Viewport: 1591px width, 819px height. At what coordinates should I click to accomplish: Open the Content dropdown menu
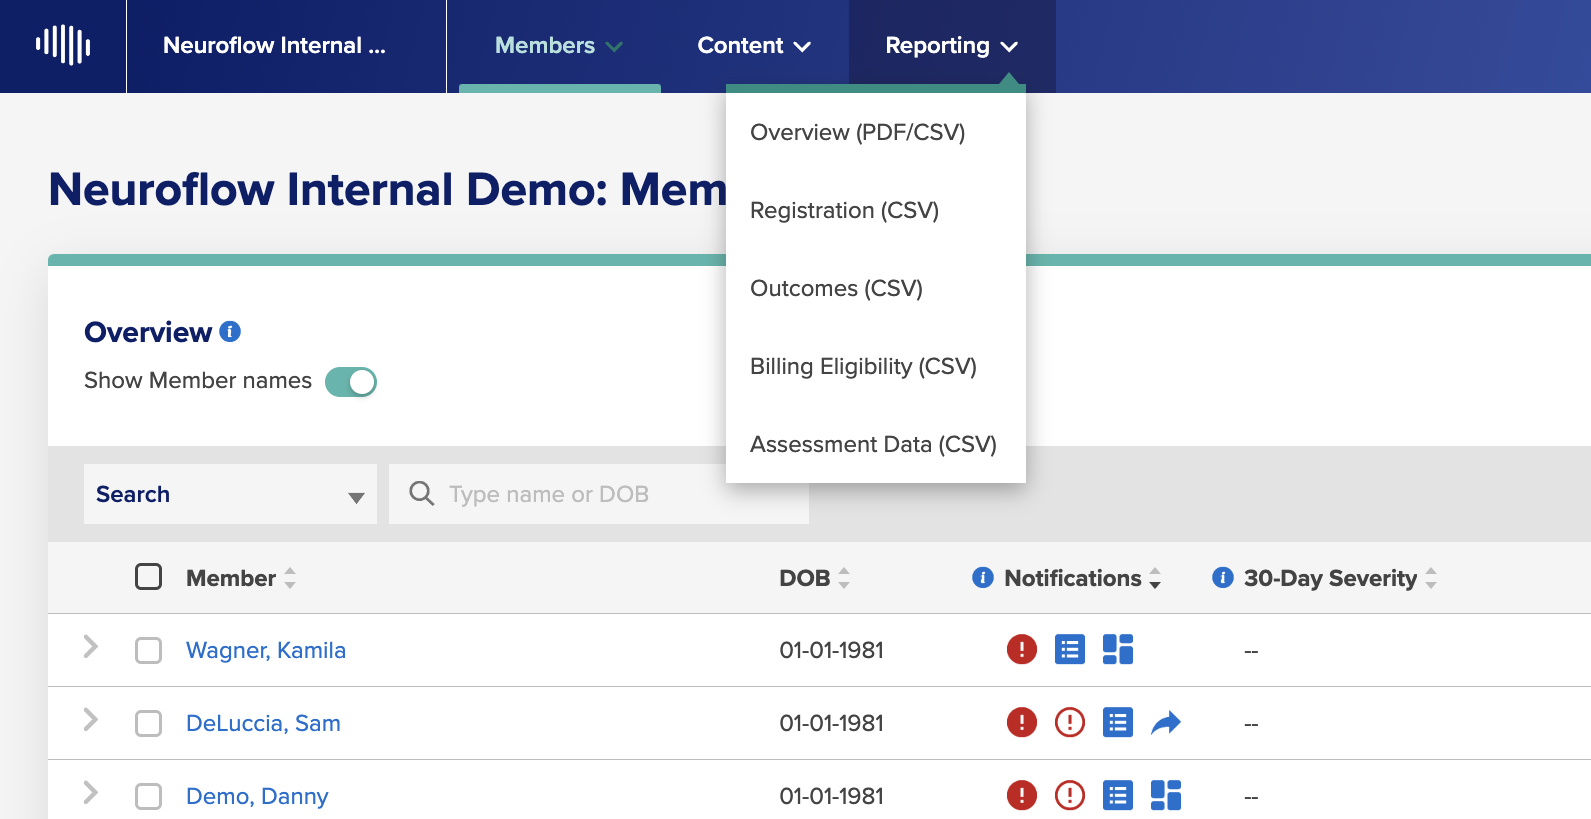tap(754, 46)
